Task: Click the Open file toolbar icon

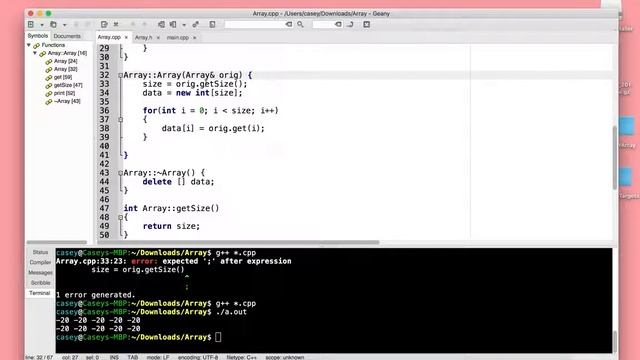Action: click(53, 24)
